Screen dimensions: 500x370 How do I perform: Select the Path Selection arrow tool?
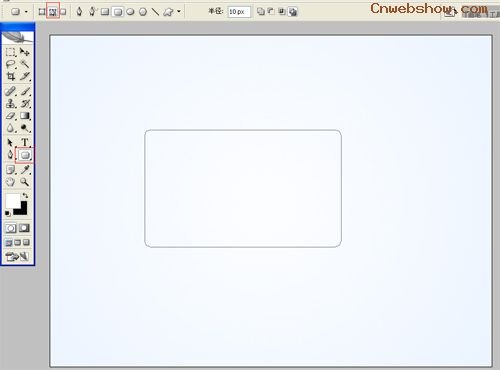(10, 143)
